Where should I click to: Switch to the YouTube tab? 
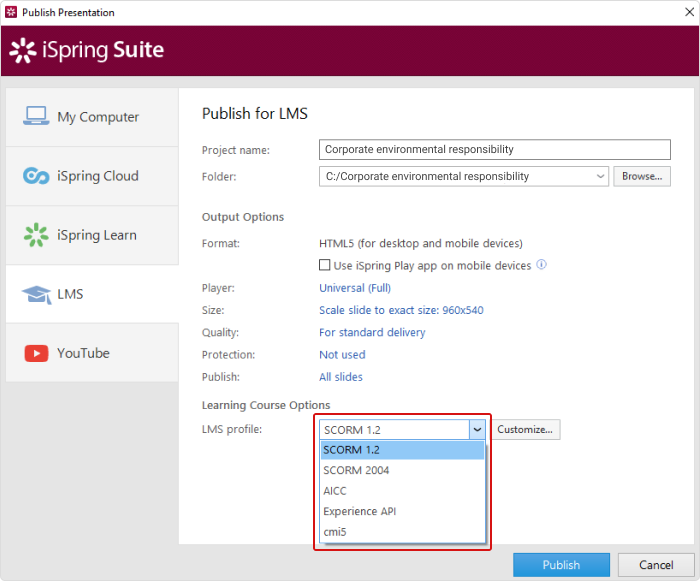click(x=92, y=353)
